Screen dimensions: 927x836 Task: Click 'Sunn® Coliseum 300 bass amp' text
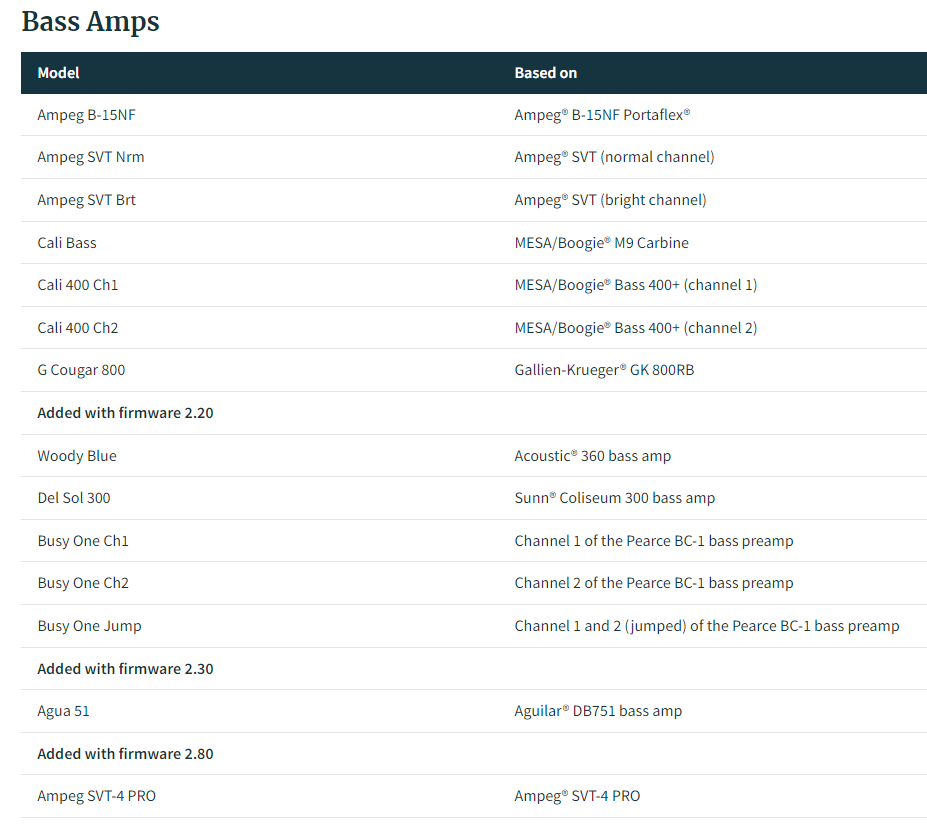coord(614,498)
